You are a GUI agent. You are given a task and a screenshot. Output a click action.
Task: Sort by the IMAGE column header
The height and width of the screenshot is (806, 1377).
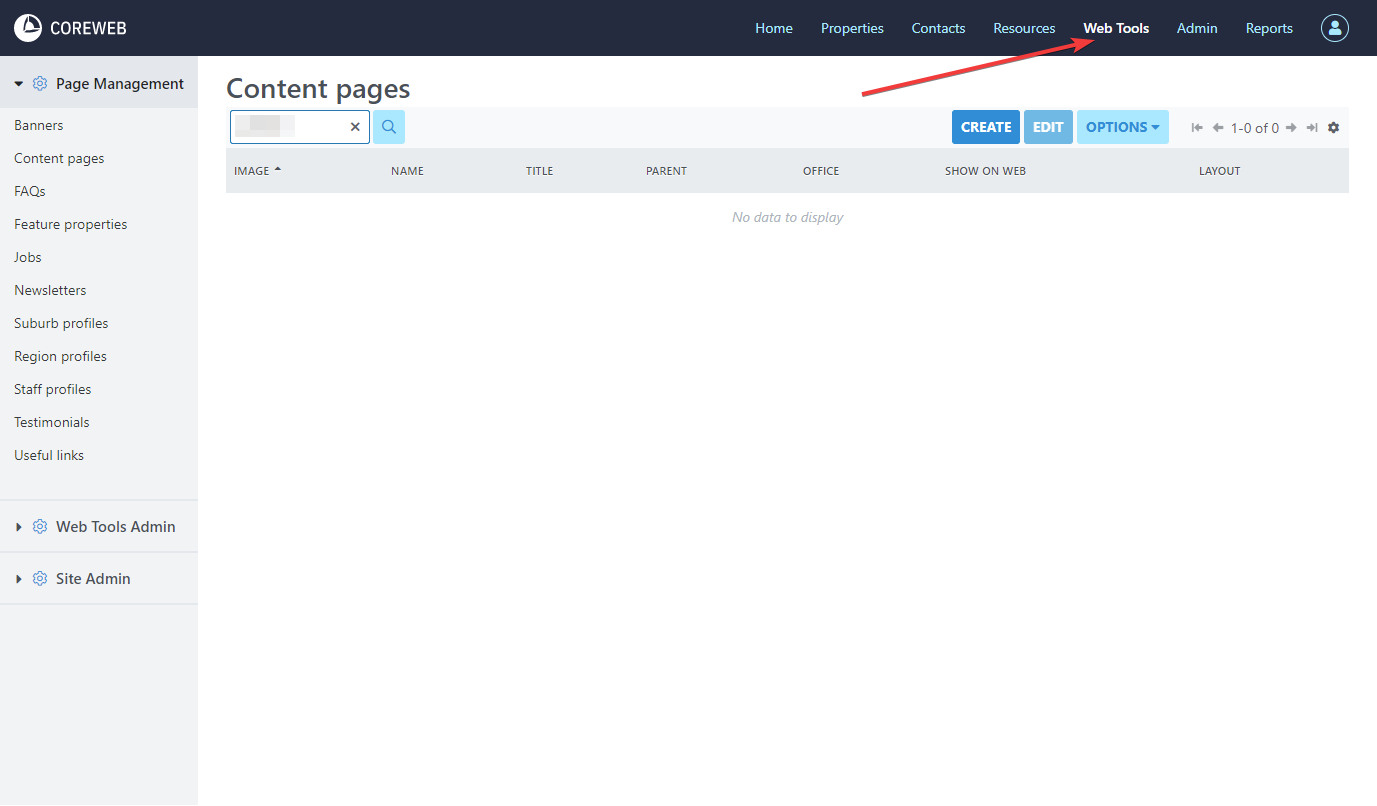(252, 171)
